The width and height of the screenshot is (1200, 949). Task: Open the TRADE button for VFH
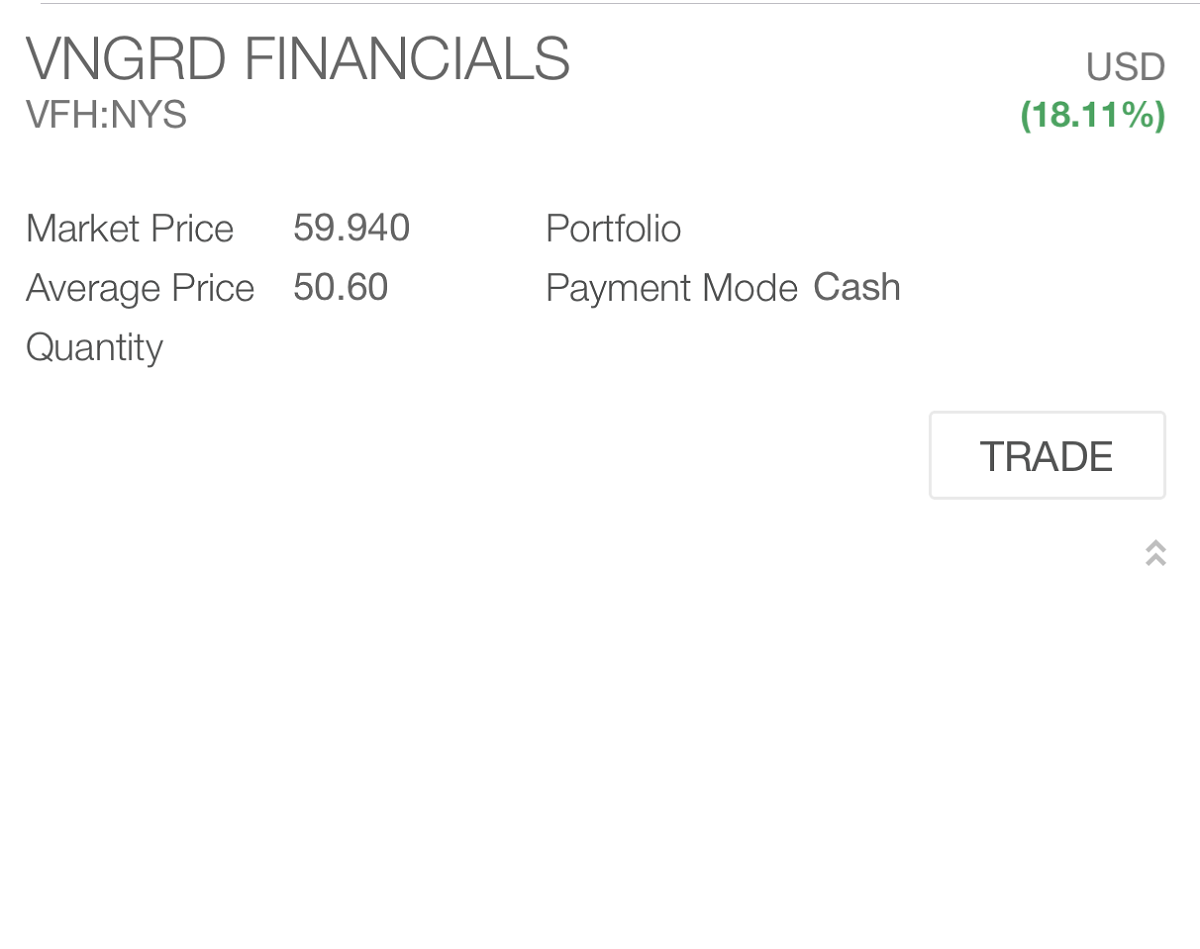1047,455
